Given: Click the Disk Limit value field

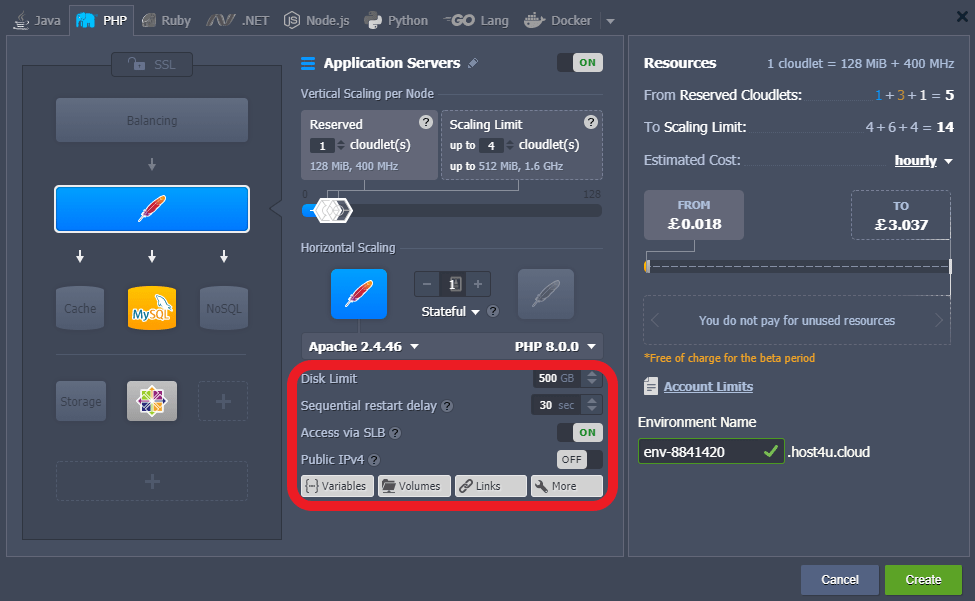Looking at the screenshot, I should (556, 378).
